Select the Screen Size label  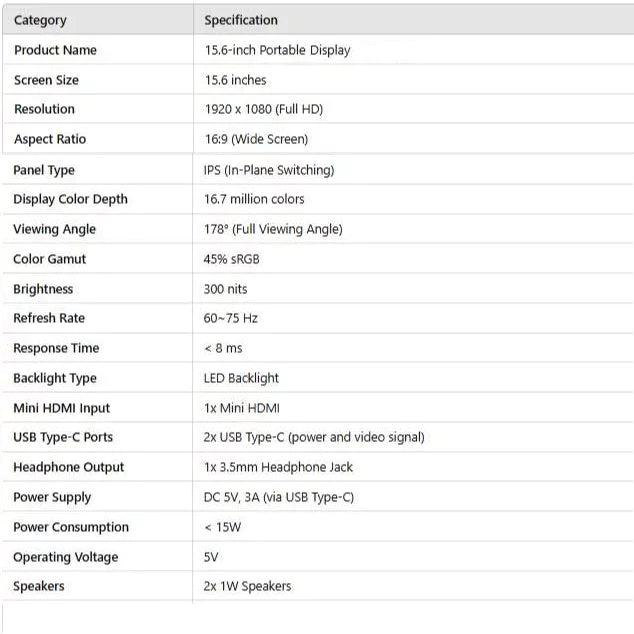46,80
